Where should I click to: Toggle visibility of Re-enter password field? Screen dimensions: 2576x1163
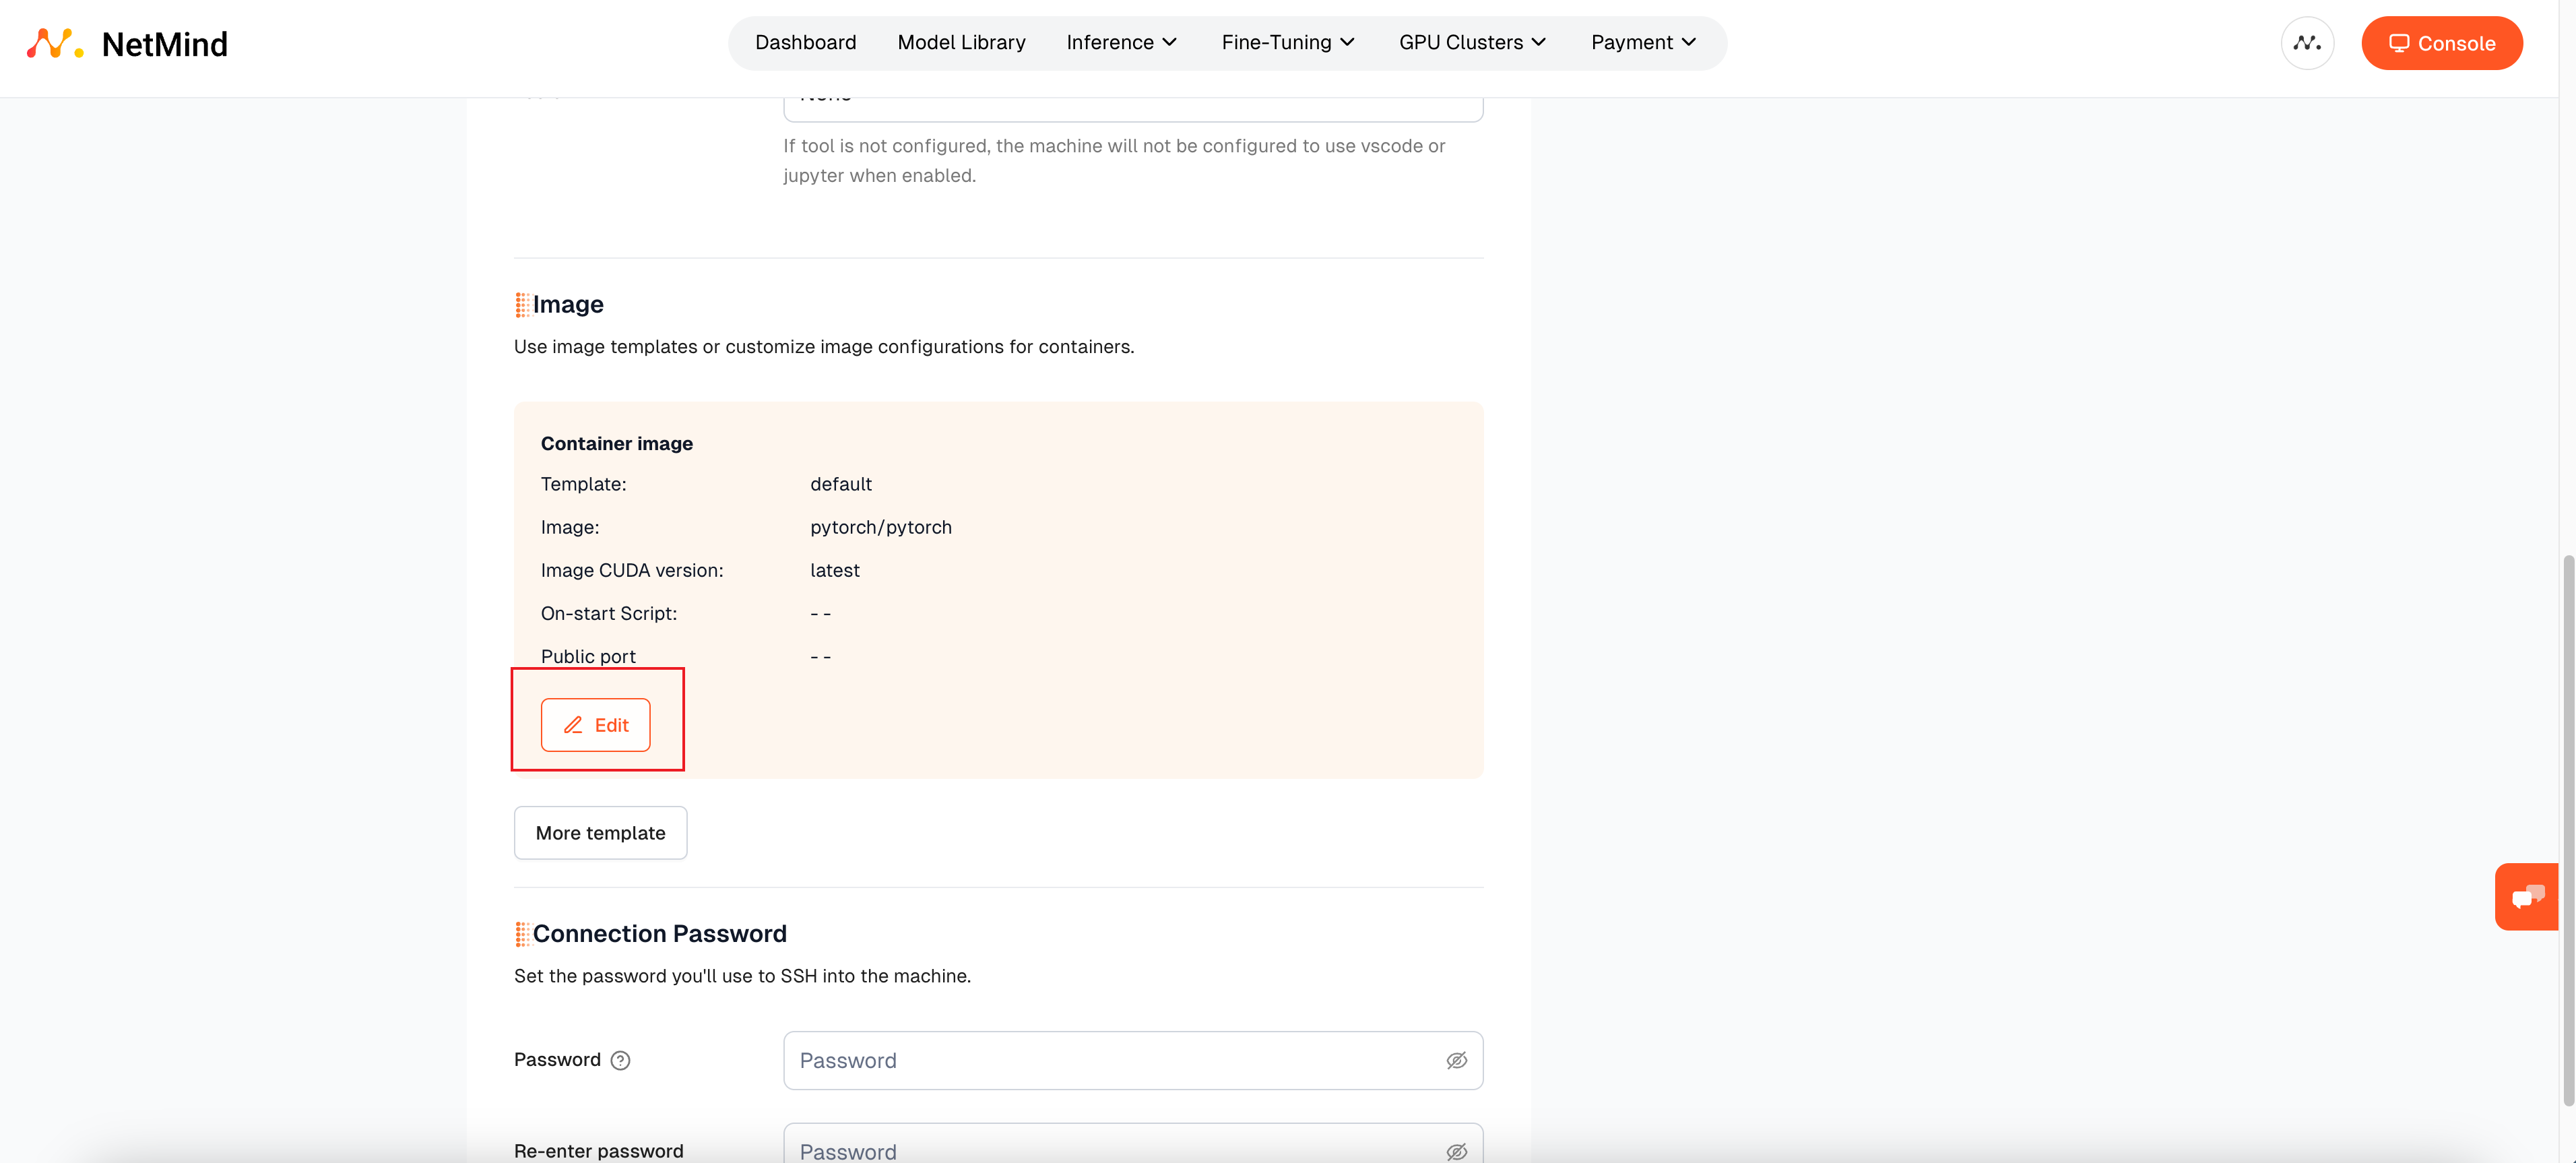click(1456, 1151)
